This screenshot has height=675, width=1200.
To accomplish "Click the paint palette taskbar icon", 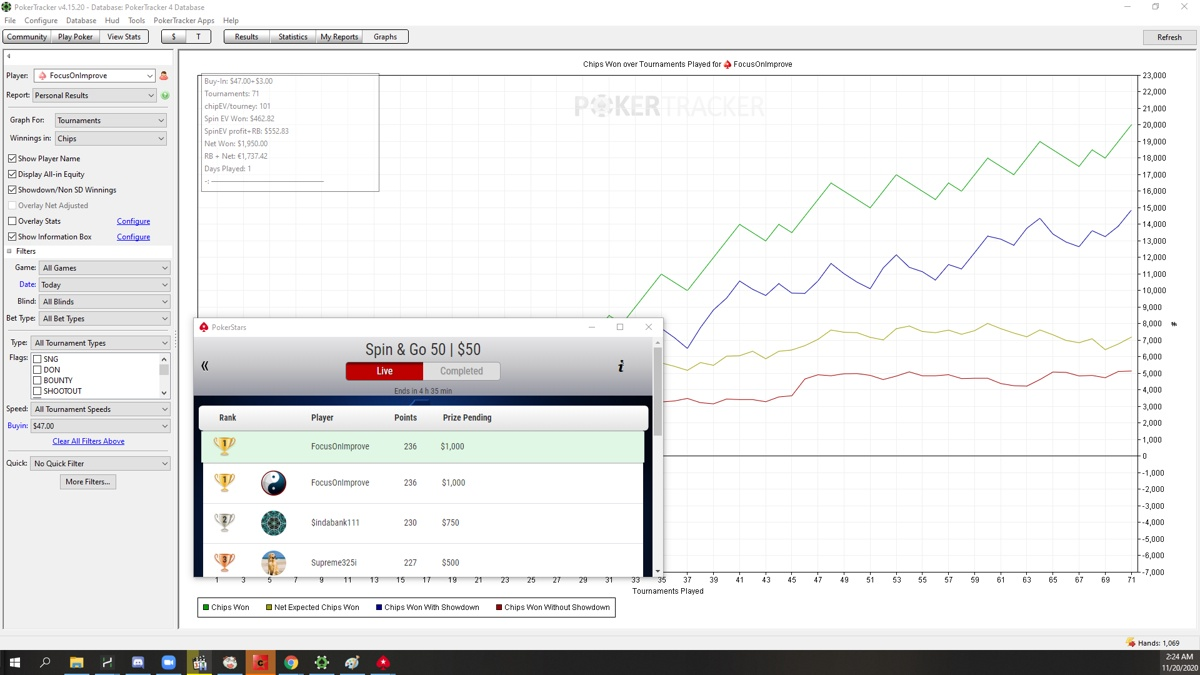I will pyautogui.click(x=352, y=662).
